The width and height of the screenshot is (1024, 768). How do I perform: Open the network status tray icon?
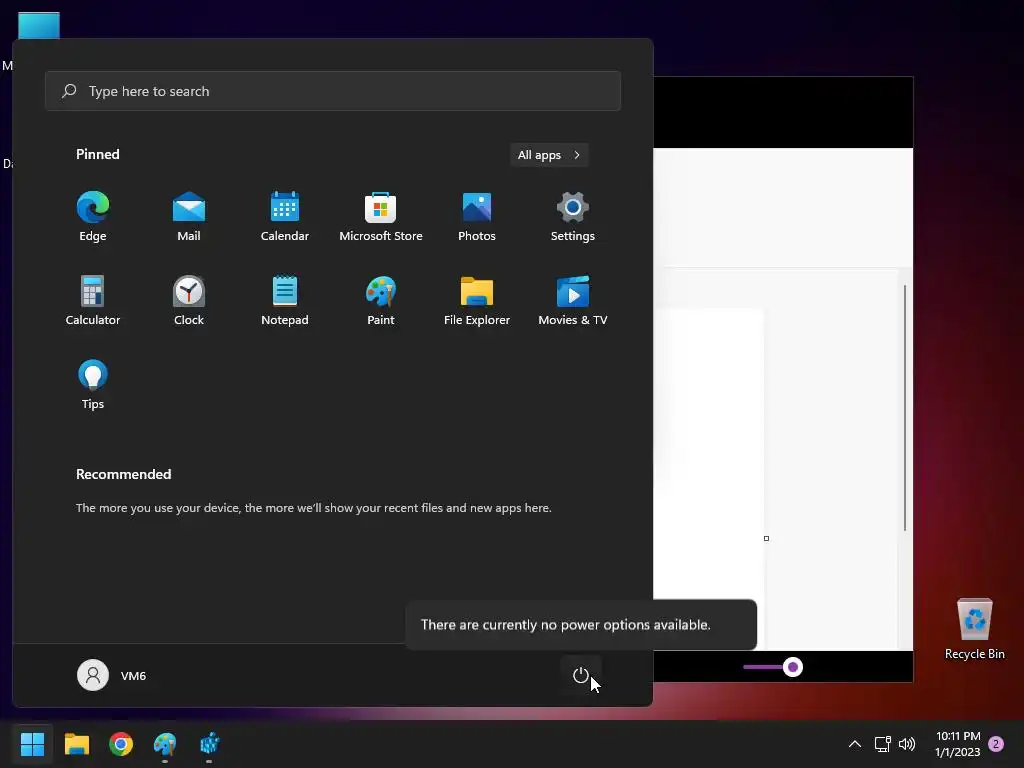883,744
